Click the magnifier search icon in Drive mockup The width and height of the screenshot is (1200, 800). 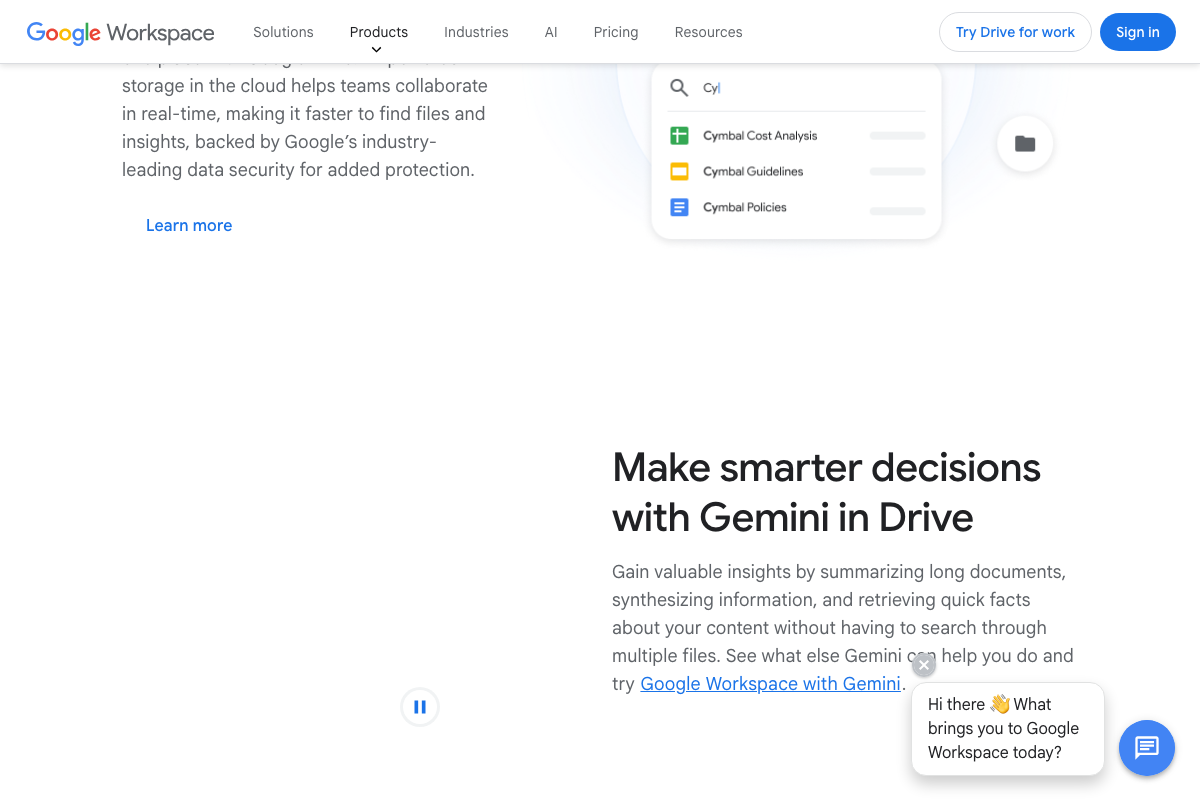[679, 88]
